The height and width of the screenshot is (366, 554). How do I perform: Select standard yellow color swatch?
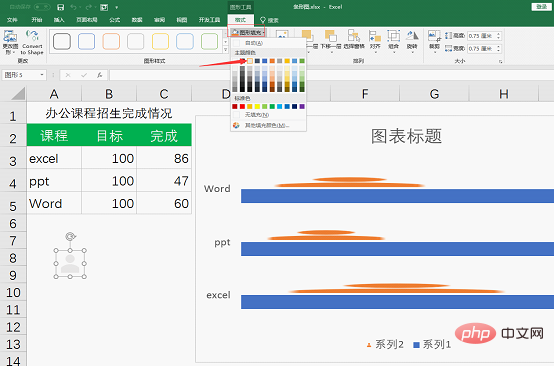tap(257, 106)
